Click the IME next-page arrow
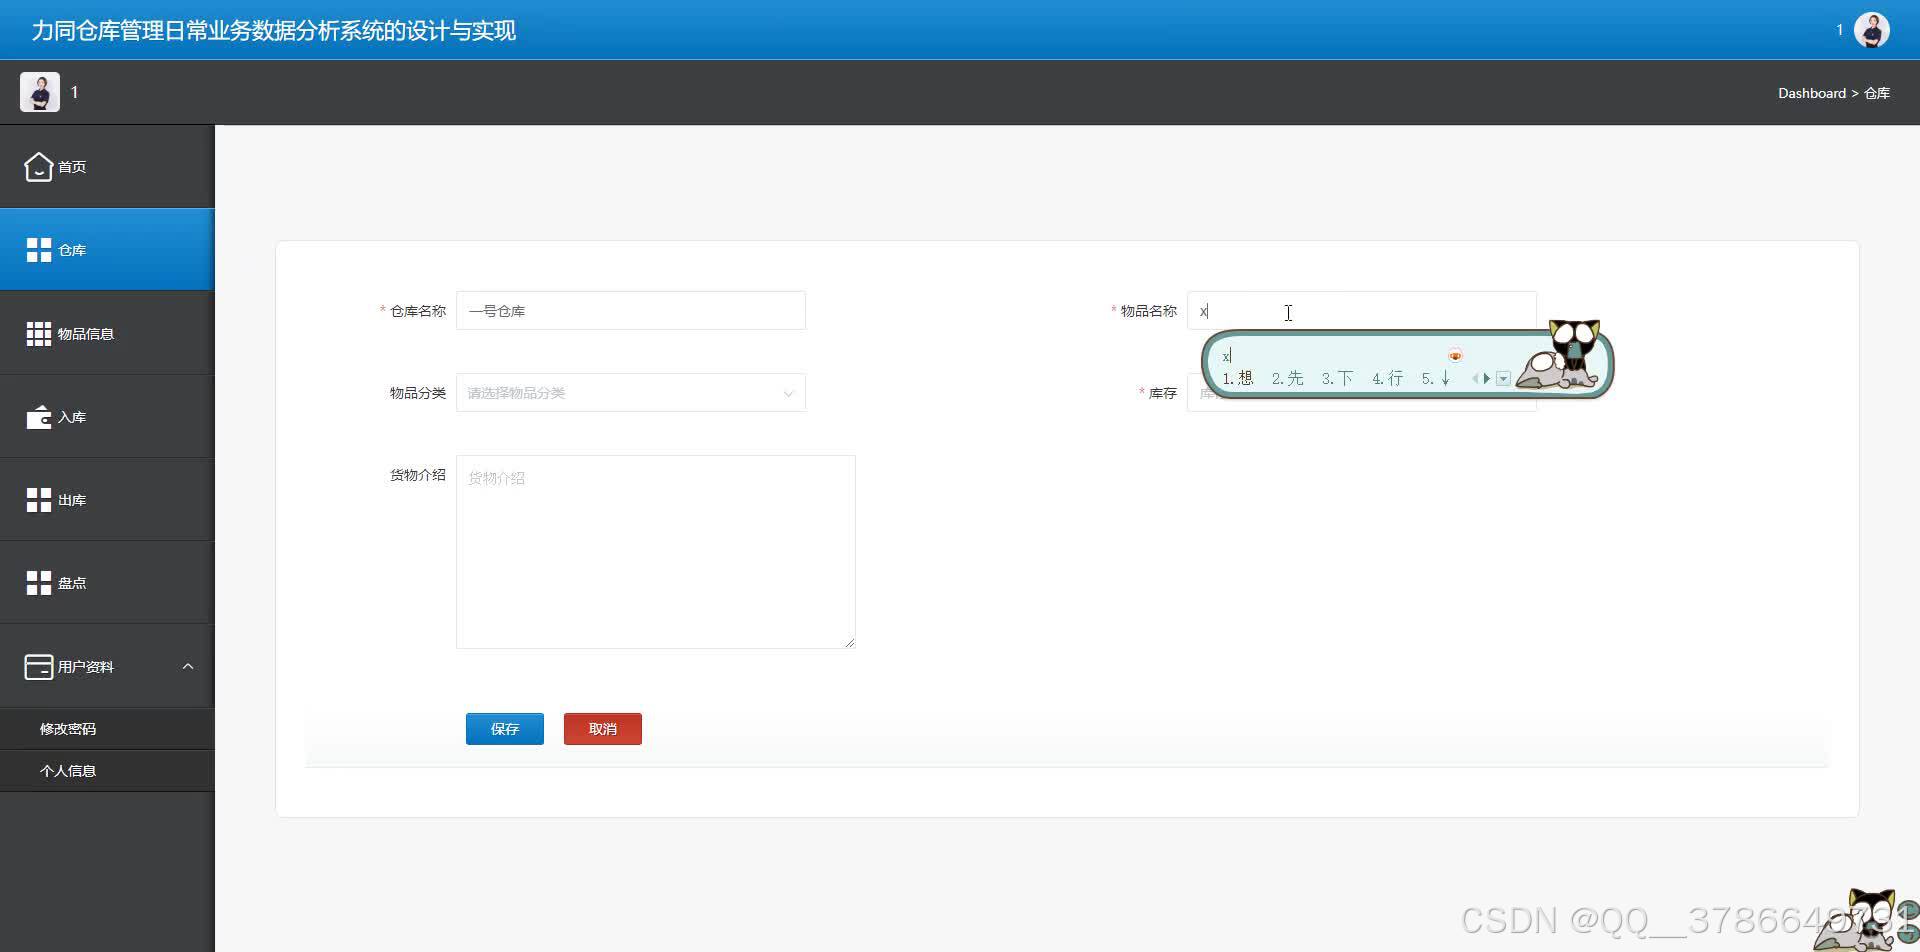The height and width of the screenshot is (952, 1920). [x=1487, y=379]
